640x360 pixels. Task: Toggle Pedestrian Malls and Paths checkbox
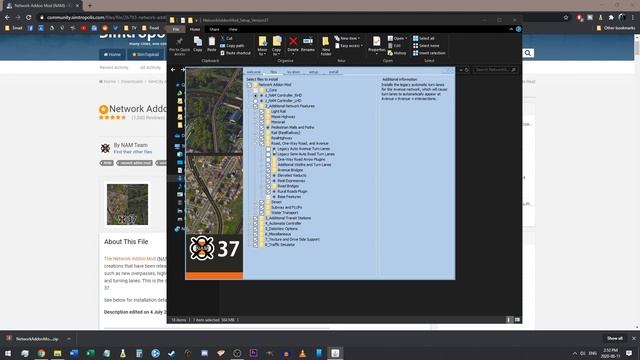coord(262,127)
